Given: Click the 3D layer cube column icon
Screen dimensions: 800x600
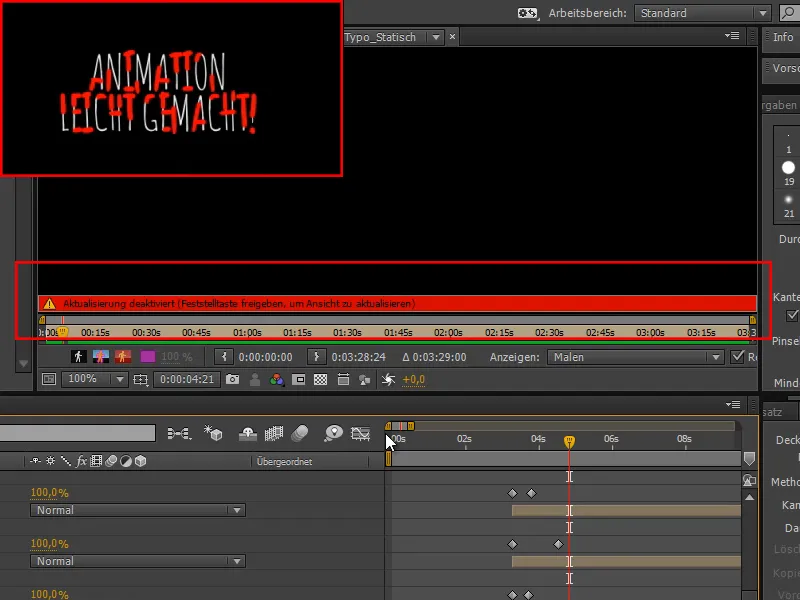Looking at the screenshot, I should click(140, 461).
